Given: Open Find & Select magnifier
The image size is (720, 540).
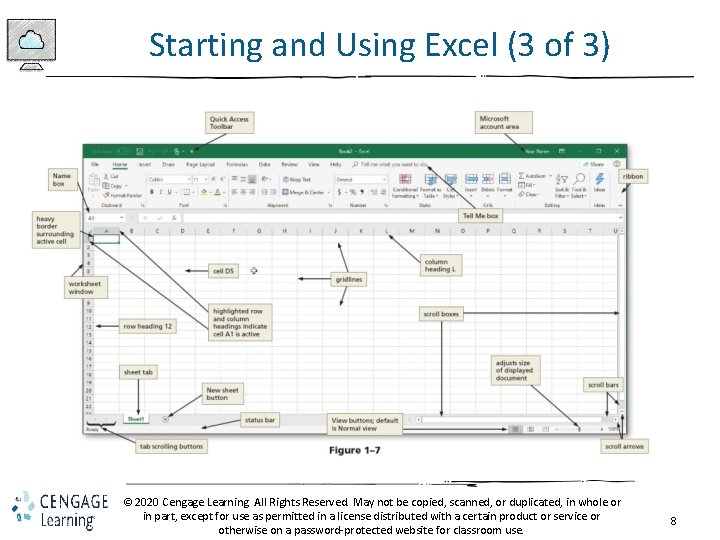Looking at the screenshot, I should (x=579, y=186).
